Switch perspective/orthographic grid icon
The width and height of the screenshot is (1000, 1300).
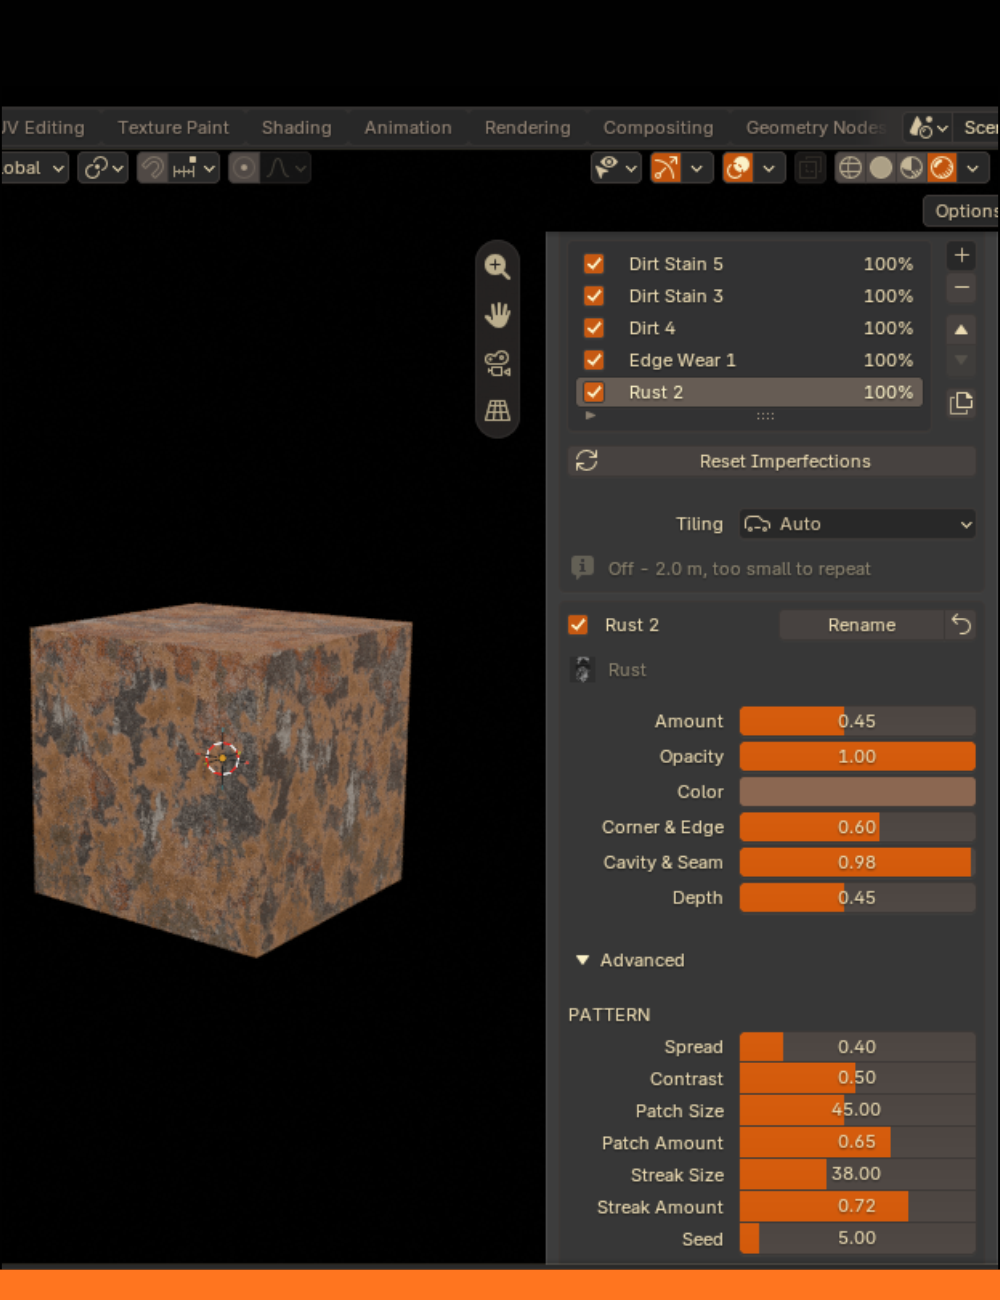497,410
